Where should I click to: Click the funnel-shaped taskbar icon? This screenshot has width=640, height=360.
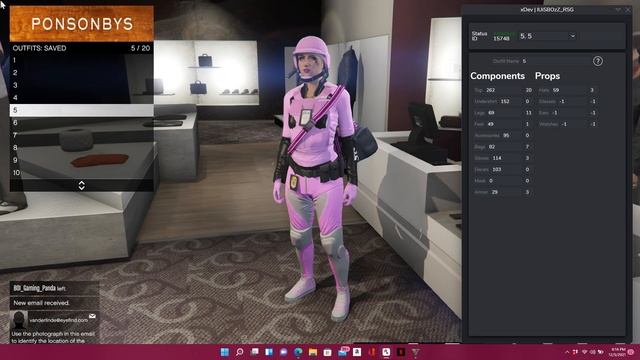point(416,352)
